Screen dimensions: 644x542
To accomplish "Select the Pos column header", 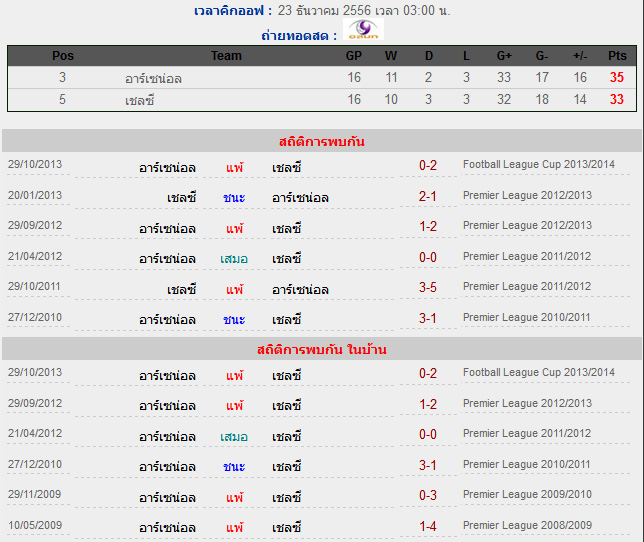I will click(x=63, y=56).
